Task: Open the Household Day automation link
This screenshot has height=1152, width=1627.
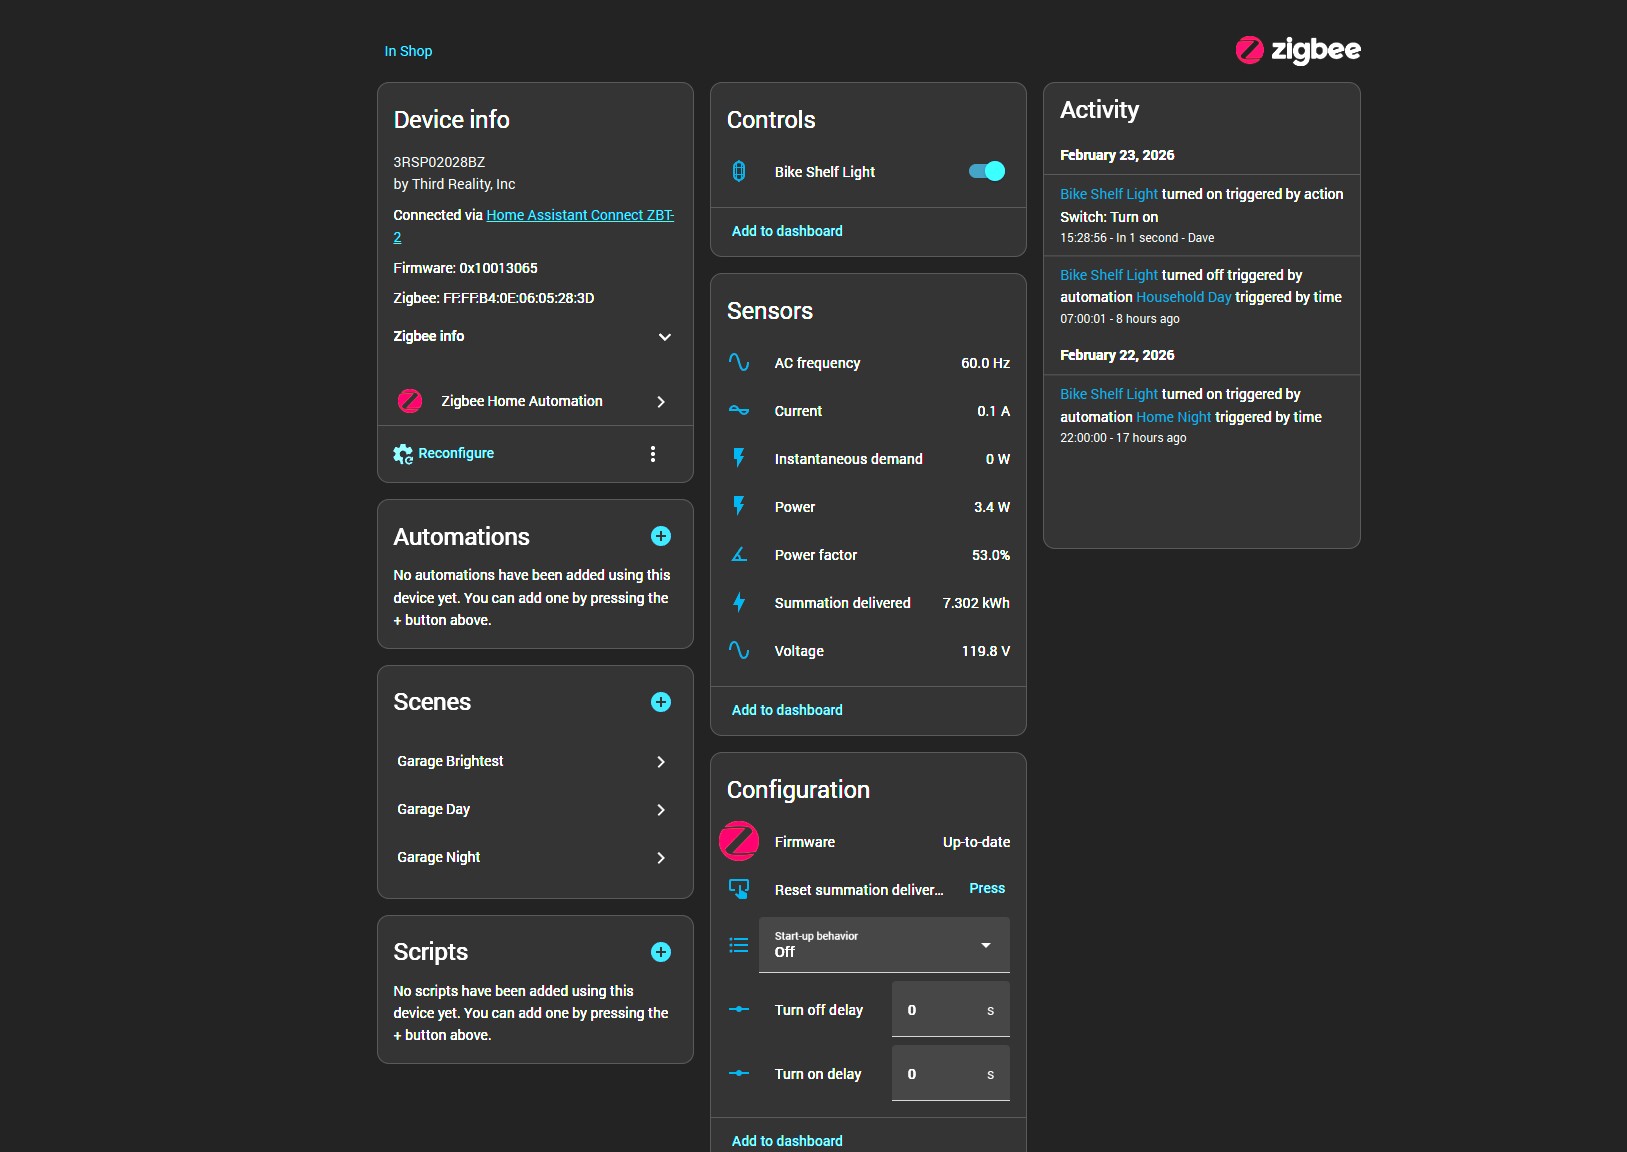Action: point(1184,297)
